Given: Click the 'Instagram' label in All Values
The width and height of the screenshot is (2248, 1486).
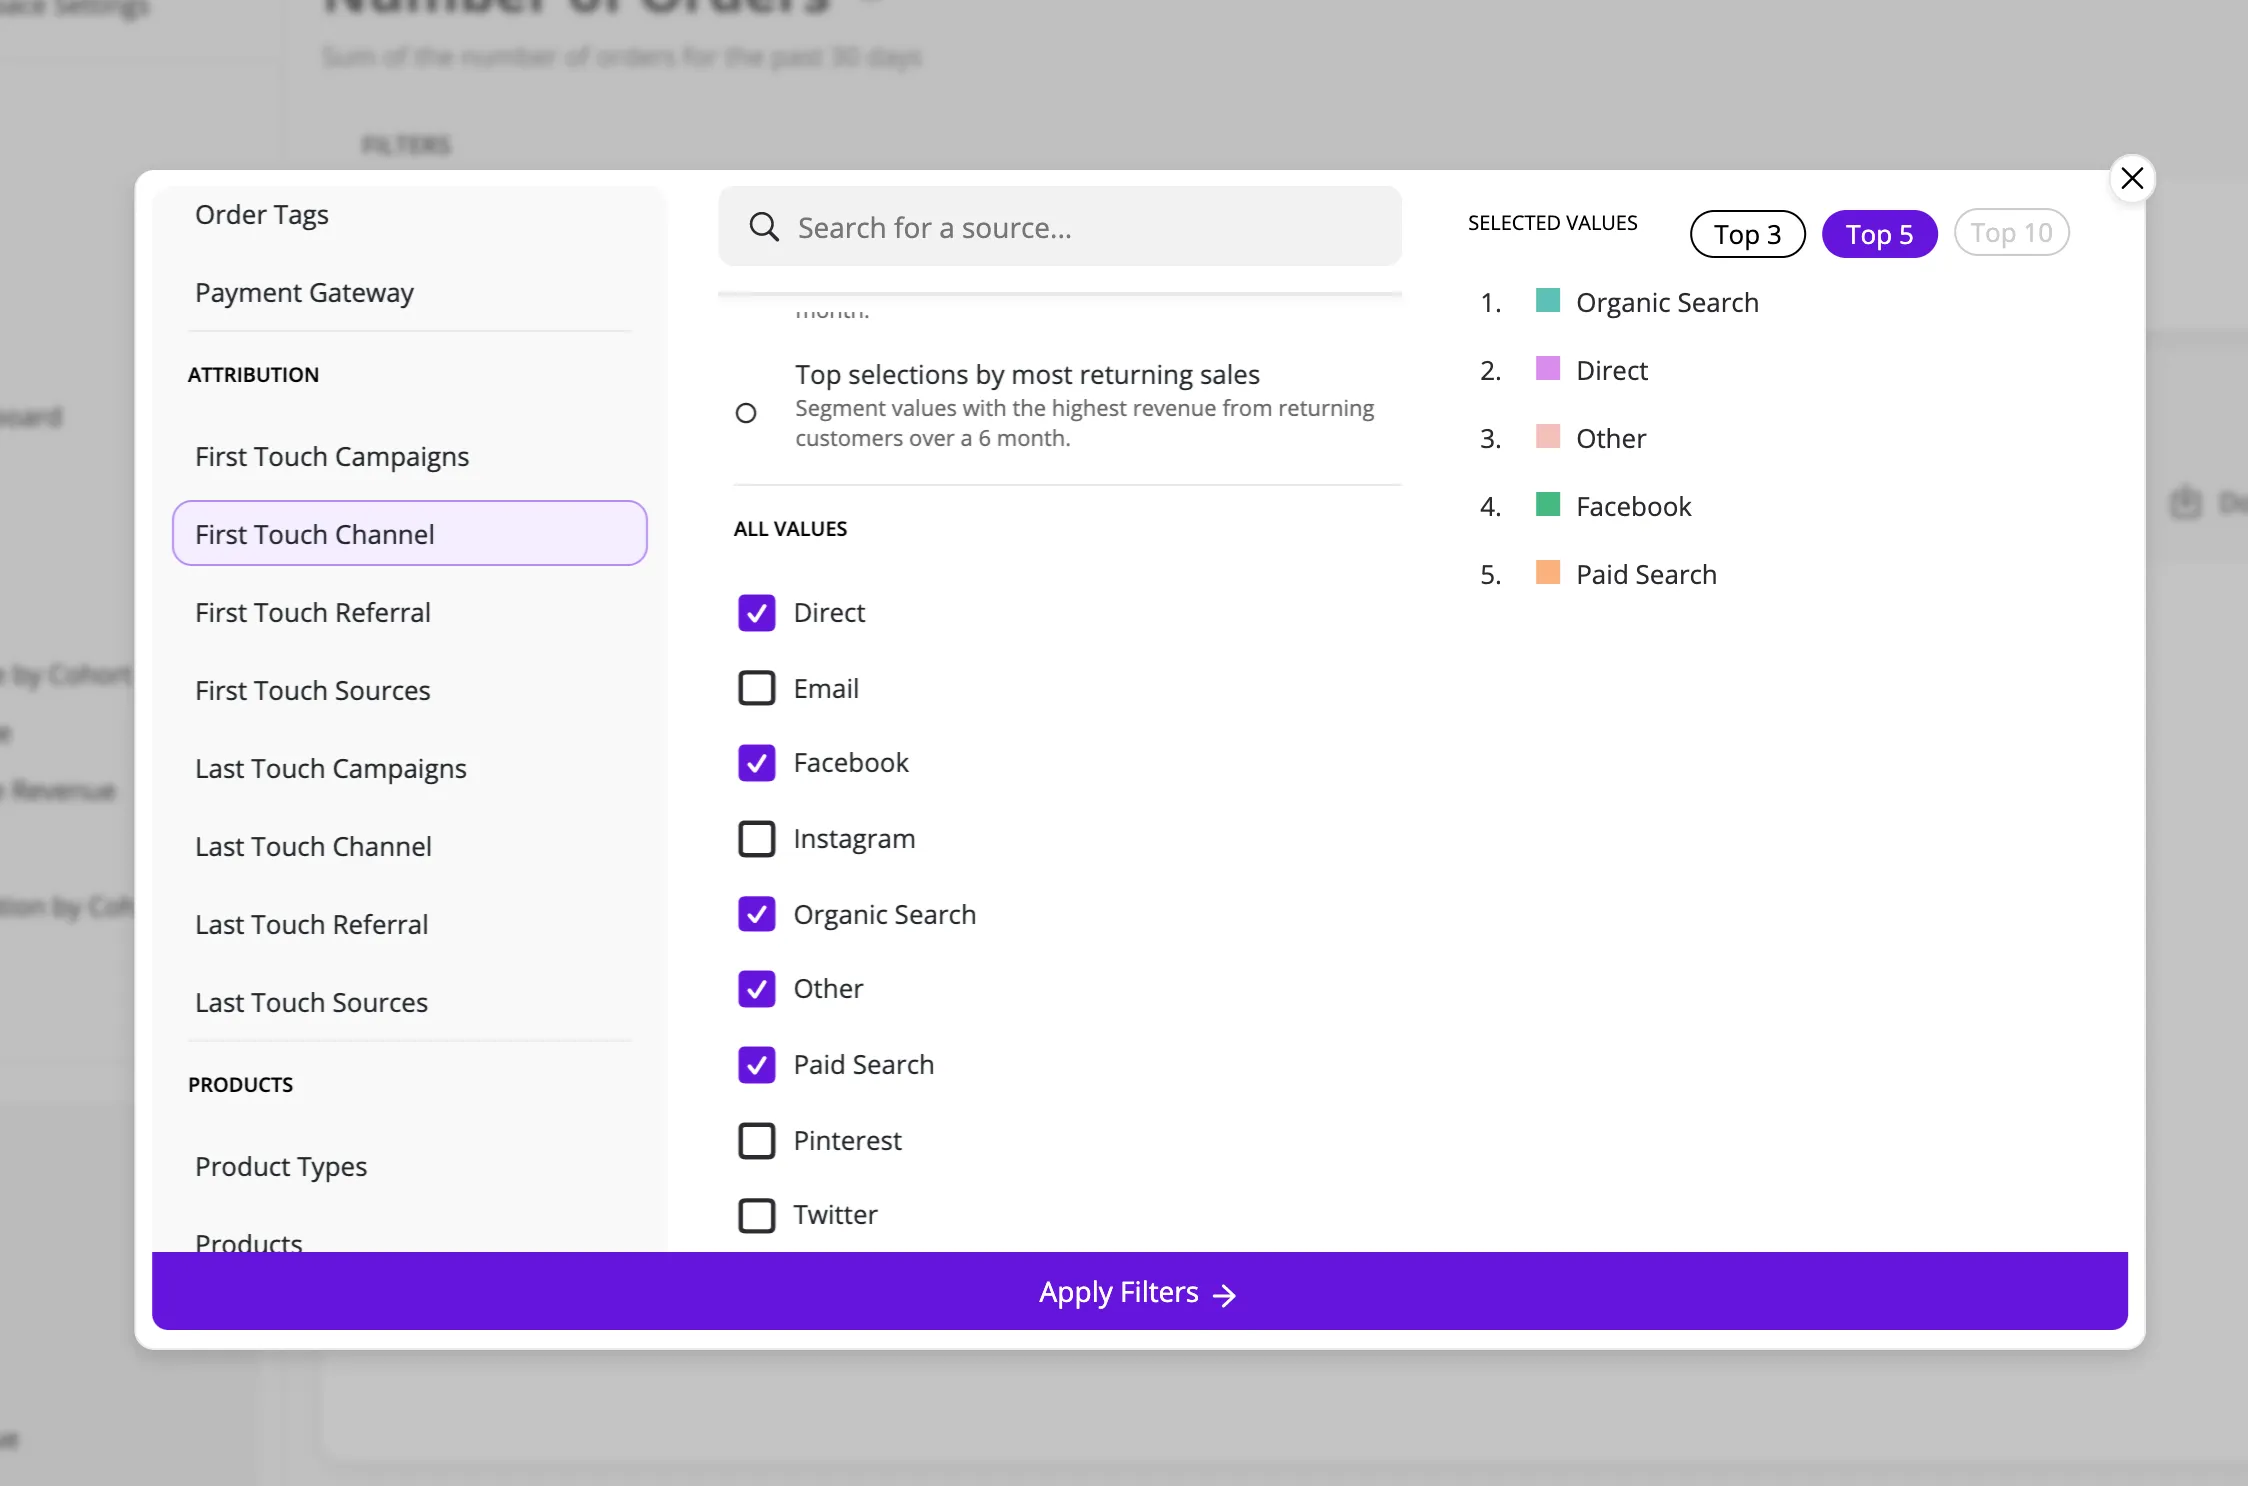Looking at the screenshot, I should [854, 839].
